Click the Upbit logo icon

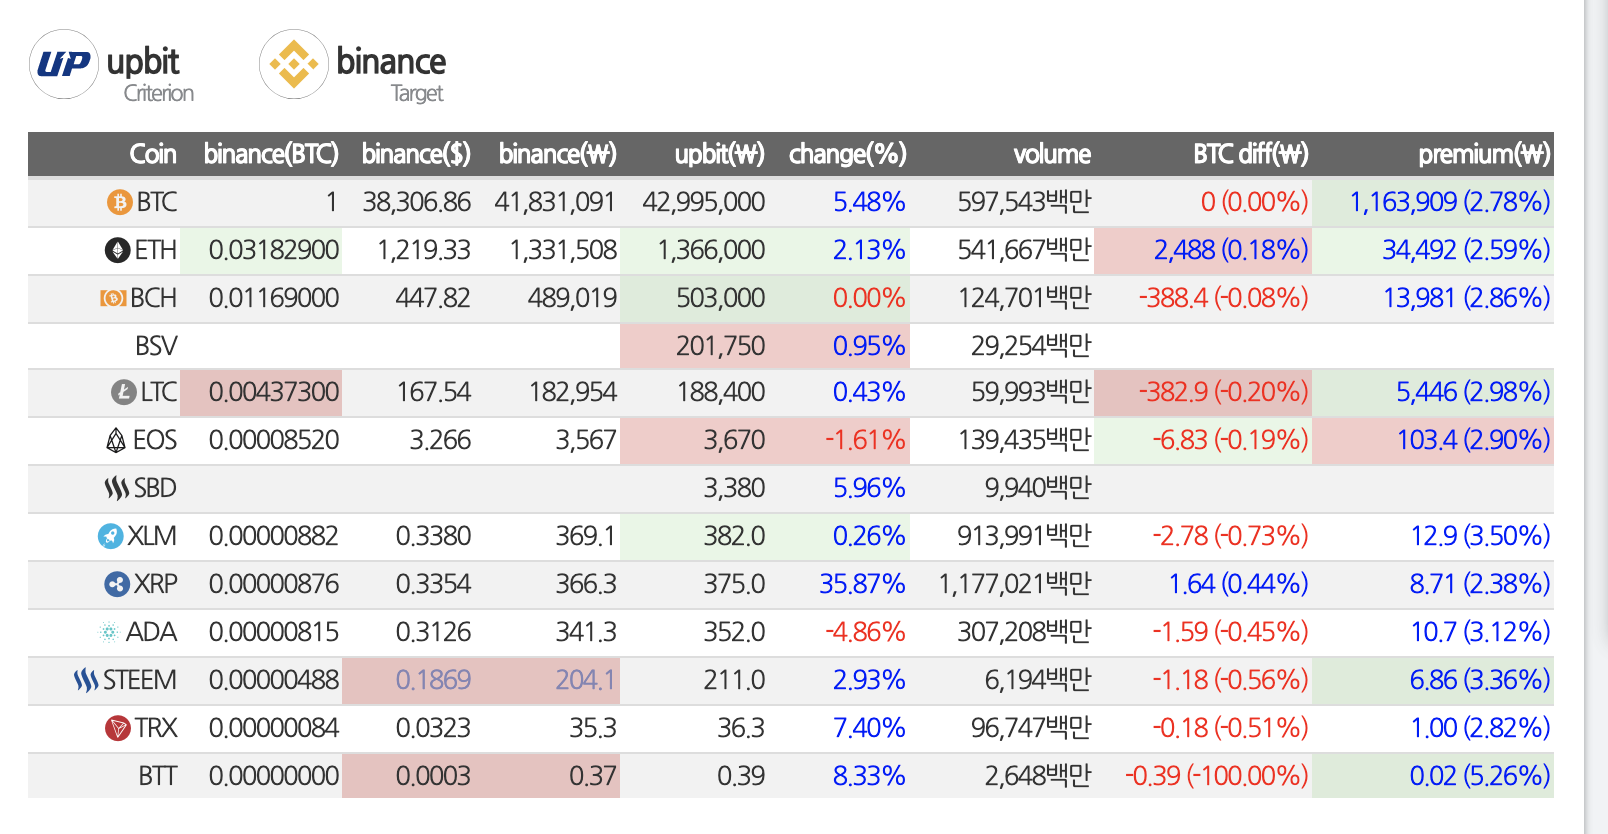(64, 64)
